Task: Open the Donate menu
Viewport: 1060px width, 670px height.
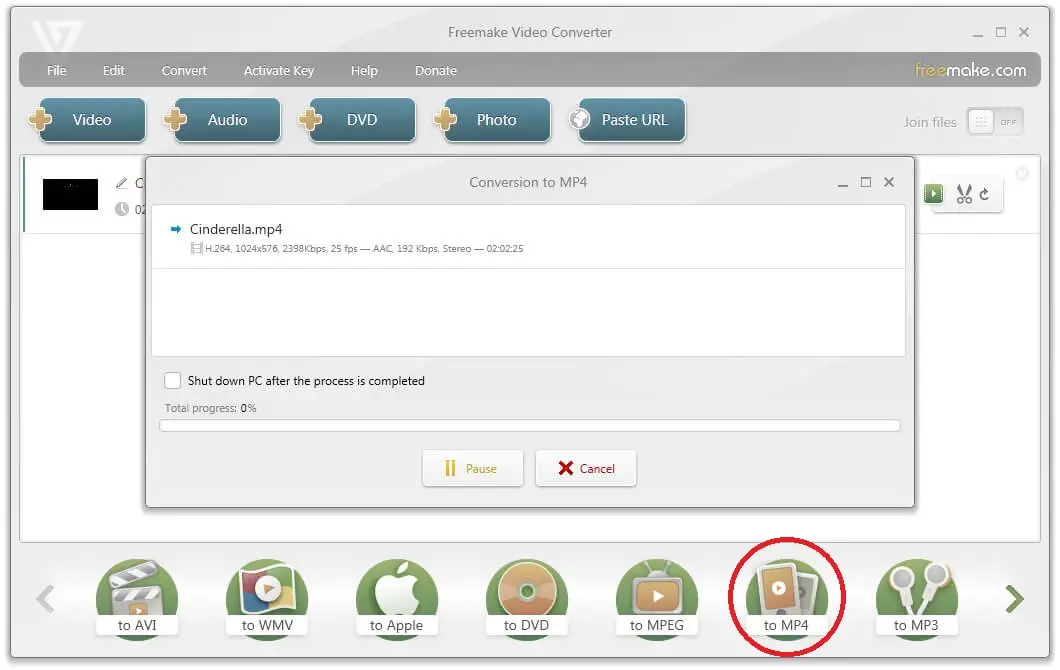Action: [435, 70]
